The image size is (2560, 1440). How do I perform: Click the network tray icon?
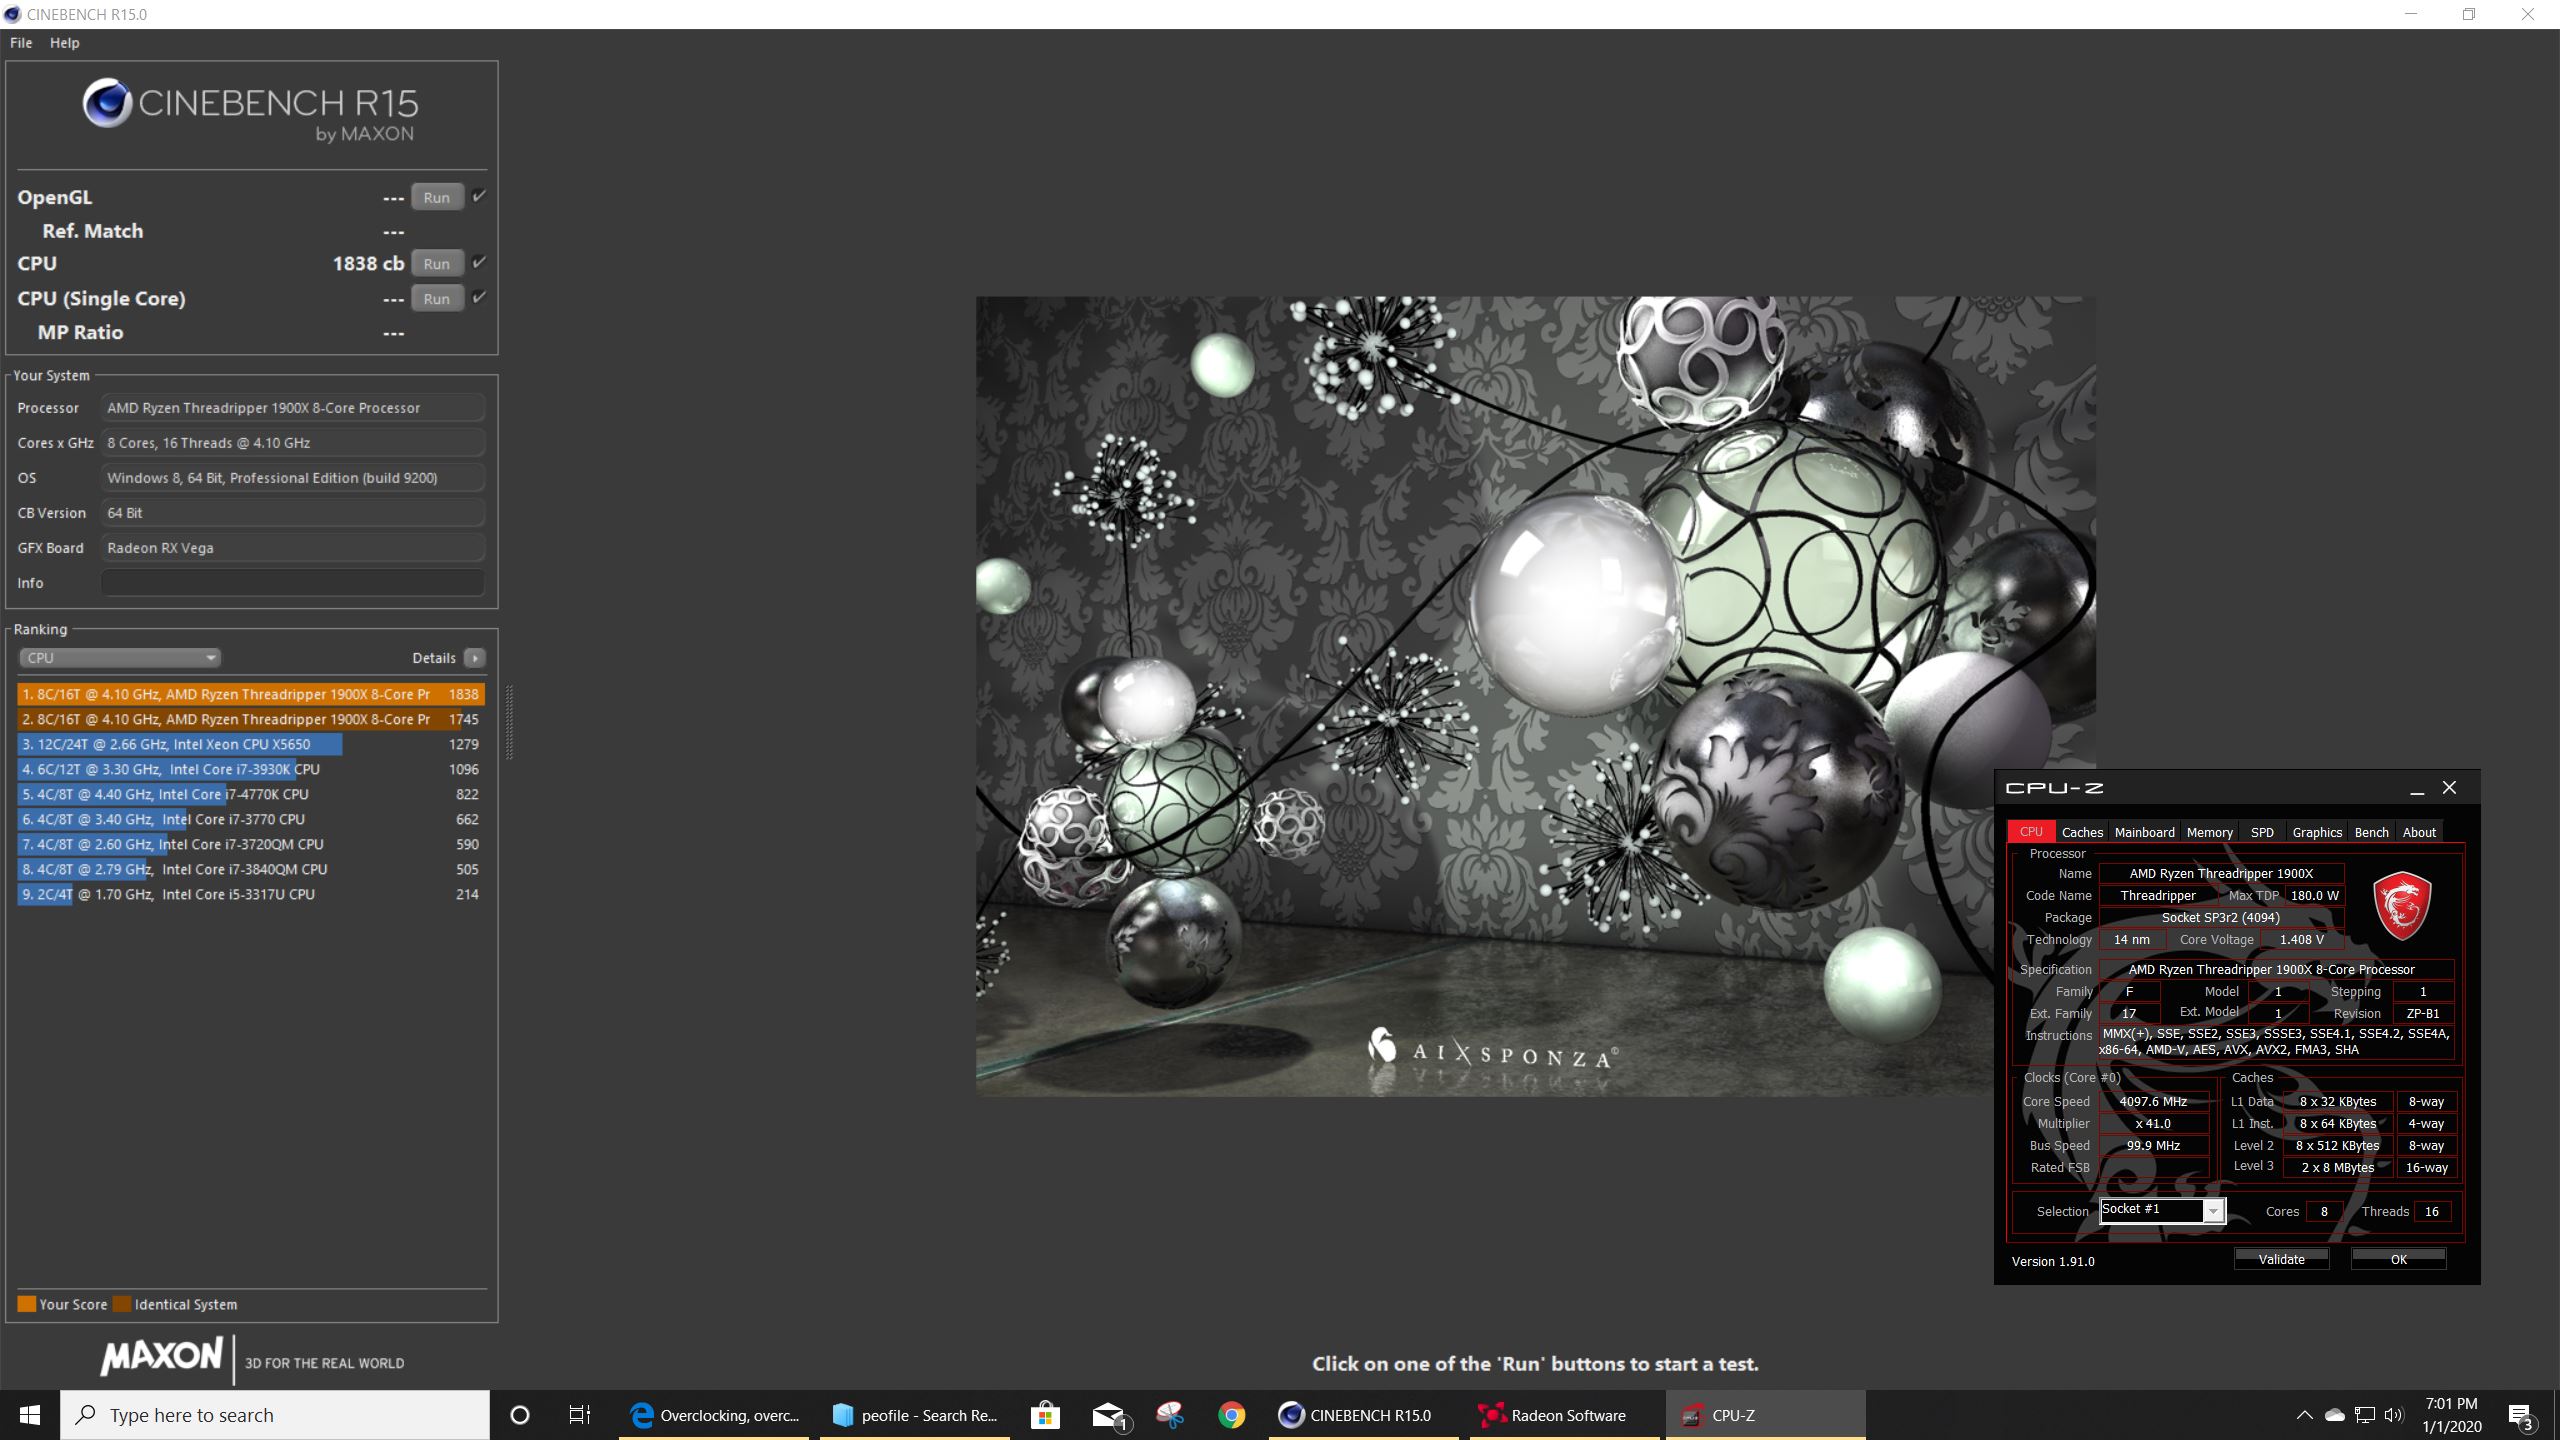2365,1415
